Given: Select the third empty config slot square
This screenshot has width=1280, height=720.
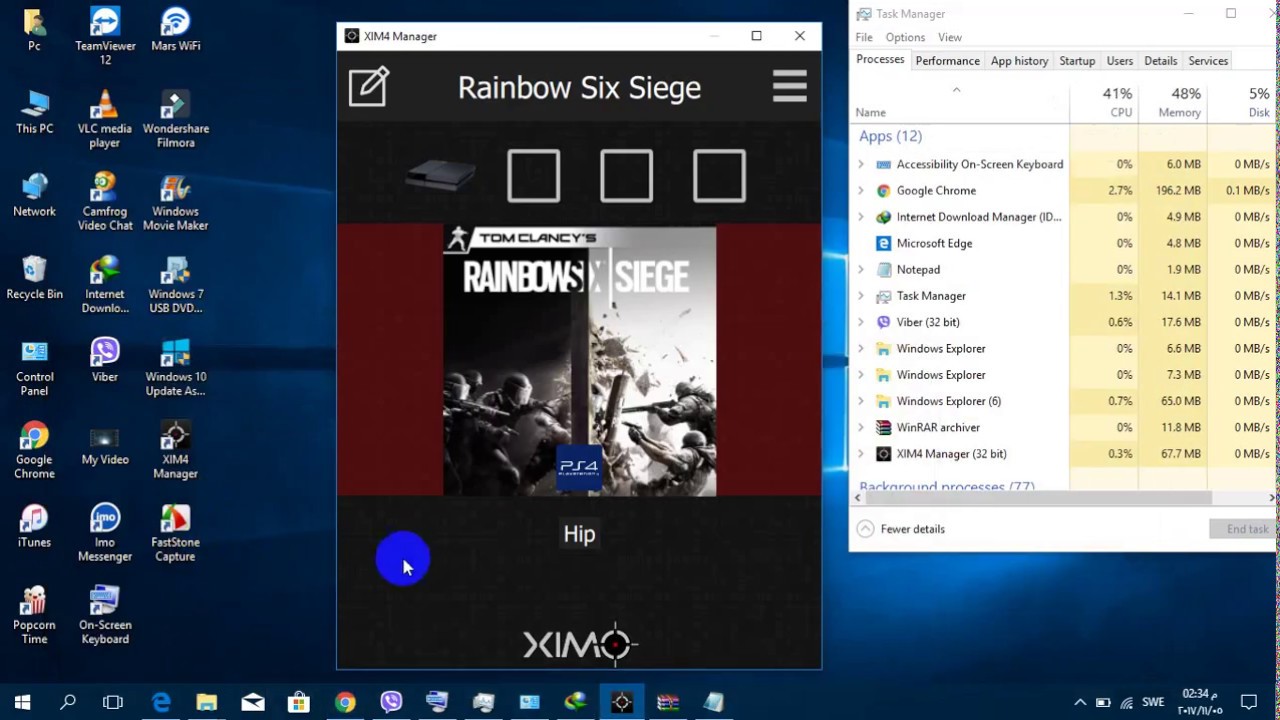Looking at the screenshot, I should click(x=719, y=176).
